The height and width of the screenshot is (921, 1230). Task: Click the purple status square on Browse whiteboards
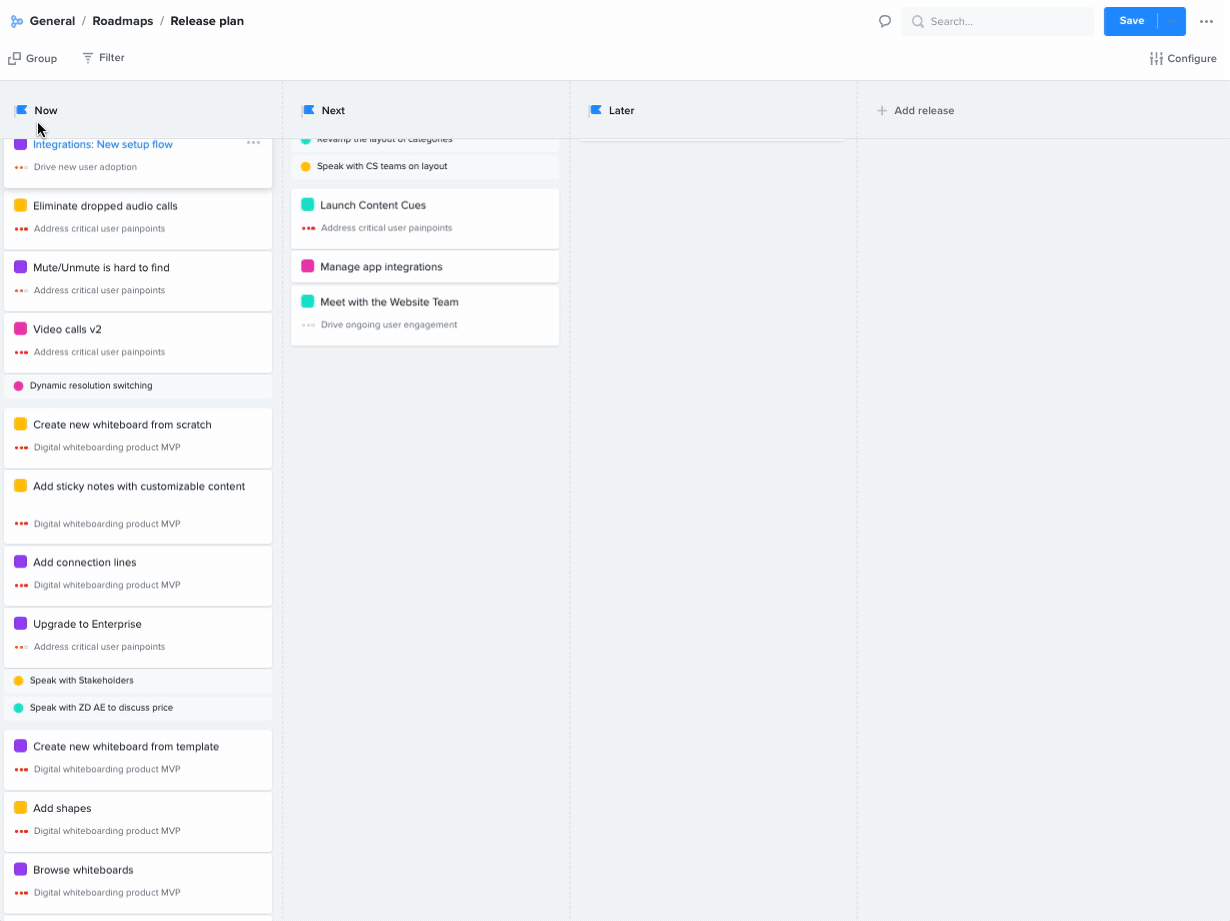click(20, 870)
